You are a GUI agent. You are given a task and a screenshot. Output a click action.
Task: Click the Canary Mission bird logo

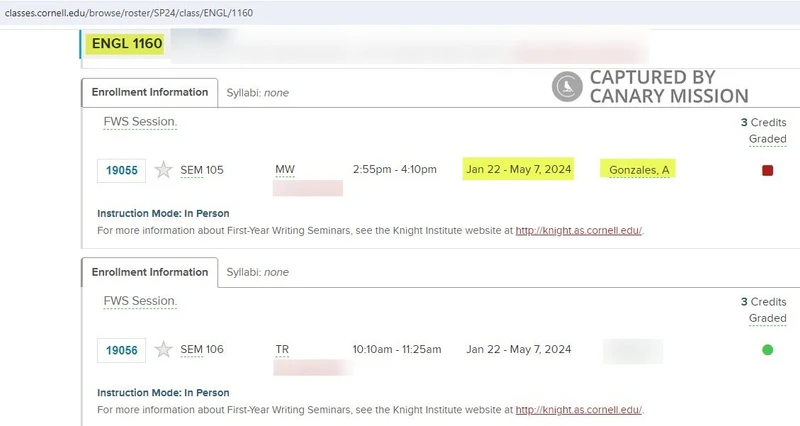pos(567,87)
